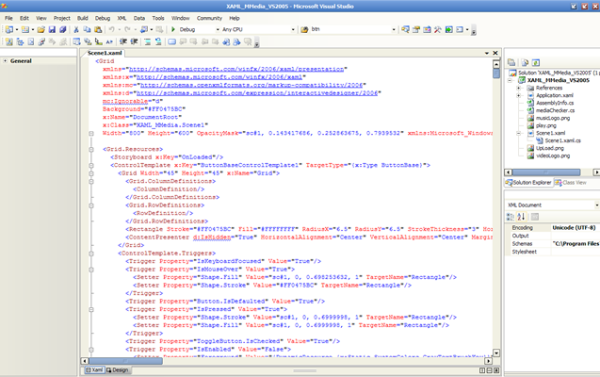Follow the markup-compatibility/2006 schema link
600x377 pixels.
click(251, 85)
